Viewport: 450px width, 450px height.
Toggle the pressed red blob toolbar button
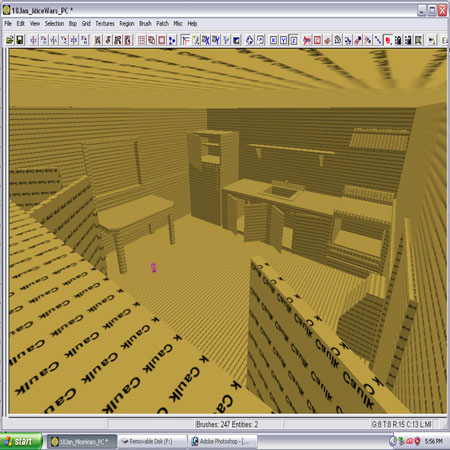[388, 40]
